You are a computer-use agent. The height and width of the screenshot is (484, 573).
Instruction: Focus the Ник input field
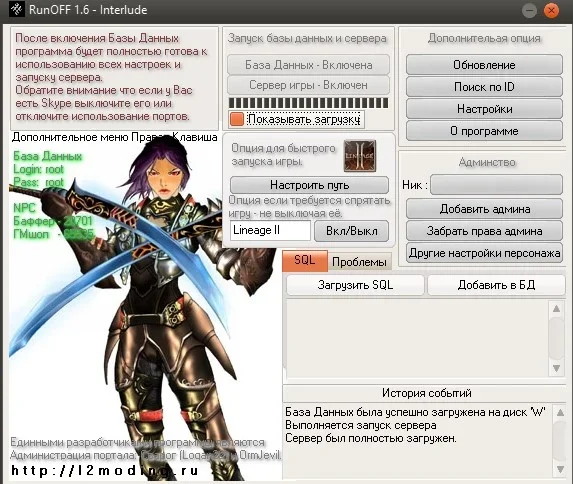coord(496,185)
